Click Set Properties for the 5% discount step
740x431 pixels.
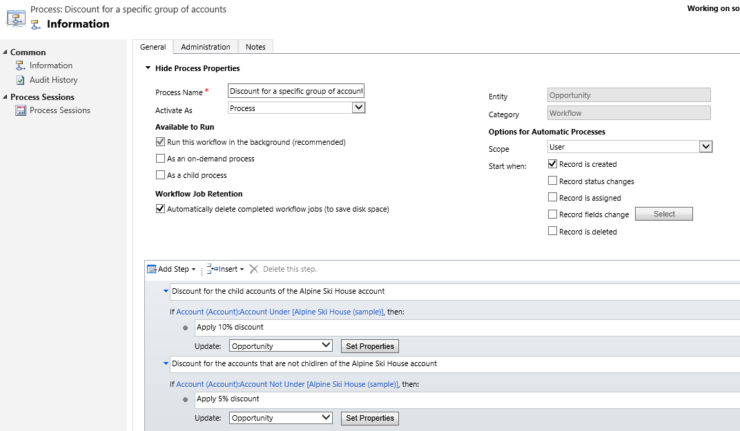369,418
